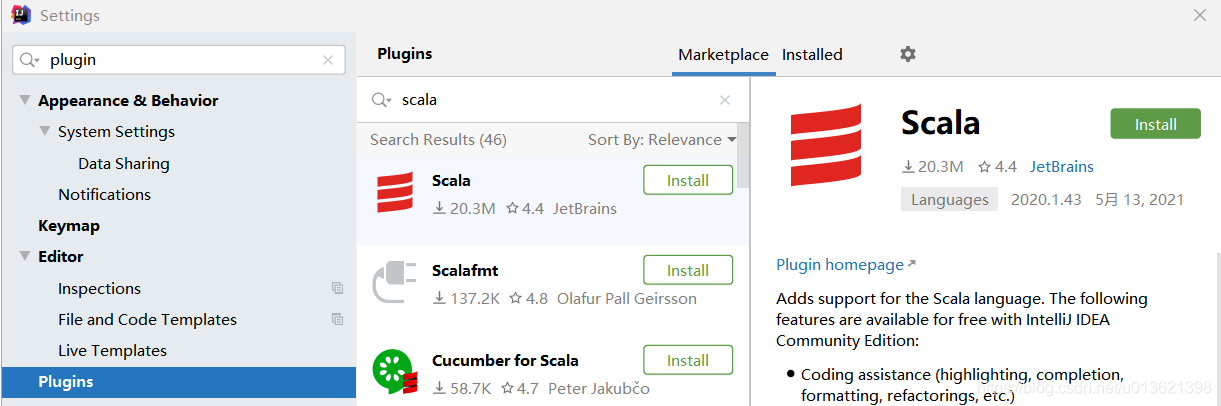
Task: Collapse the Appearance & Behavior section
Action: pyautogui.click(x=24, y=101)
